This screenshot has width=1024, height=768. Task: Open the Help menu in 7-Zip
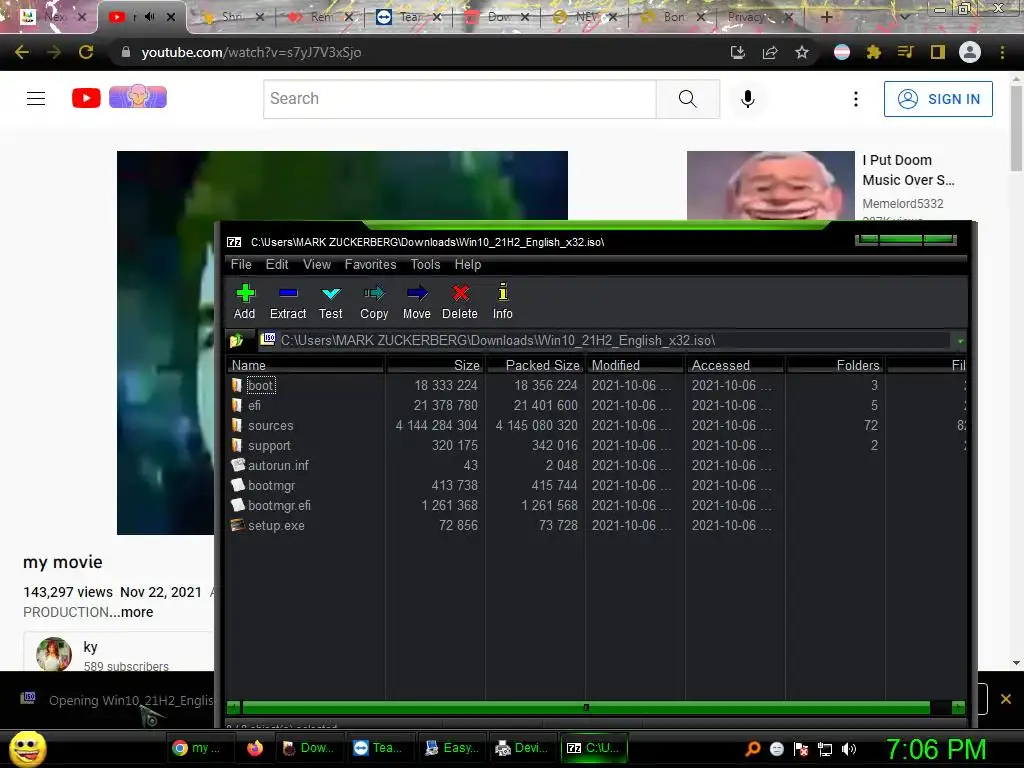[x=468, y=264]
